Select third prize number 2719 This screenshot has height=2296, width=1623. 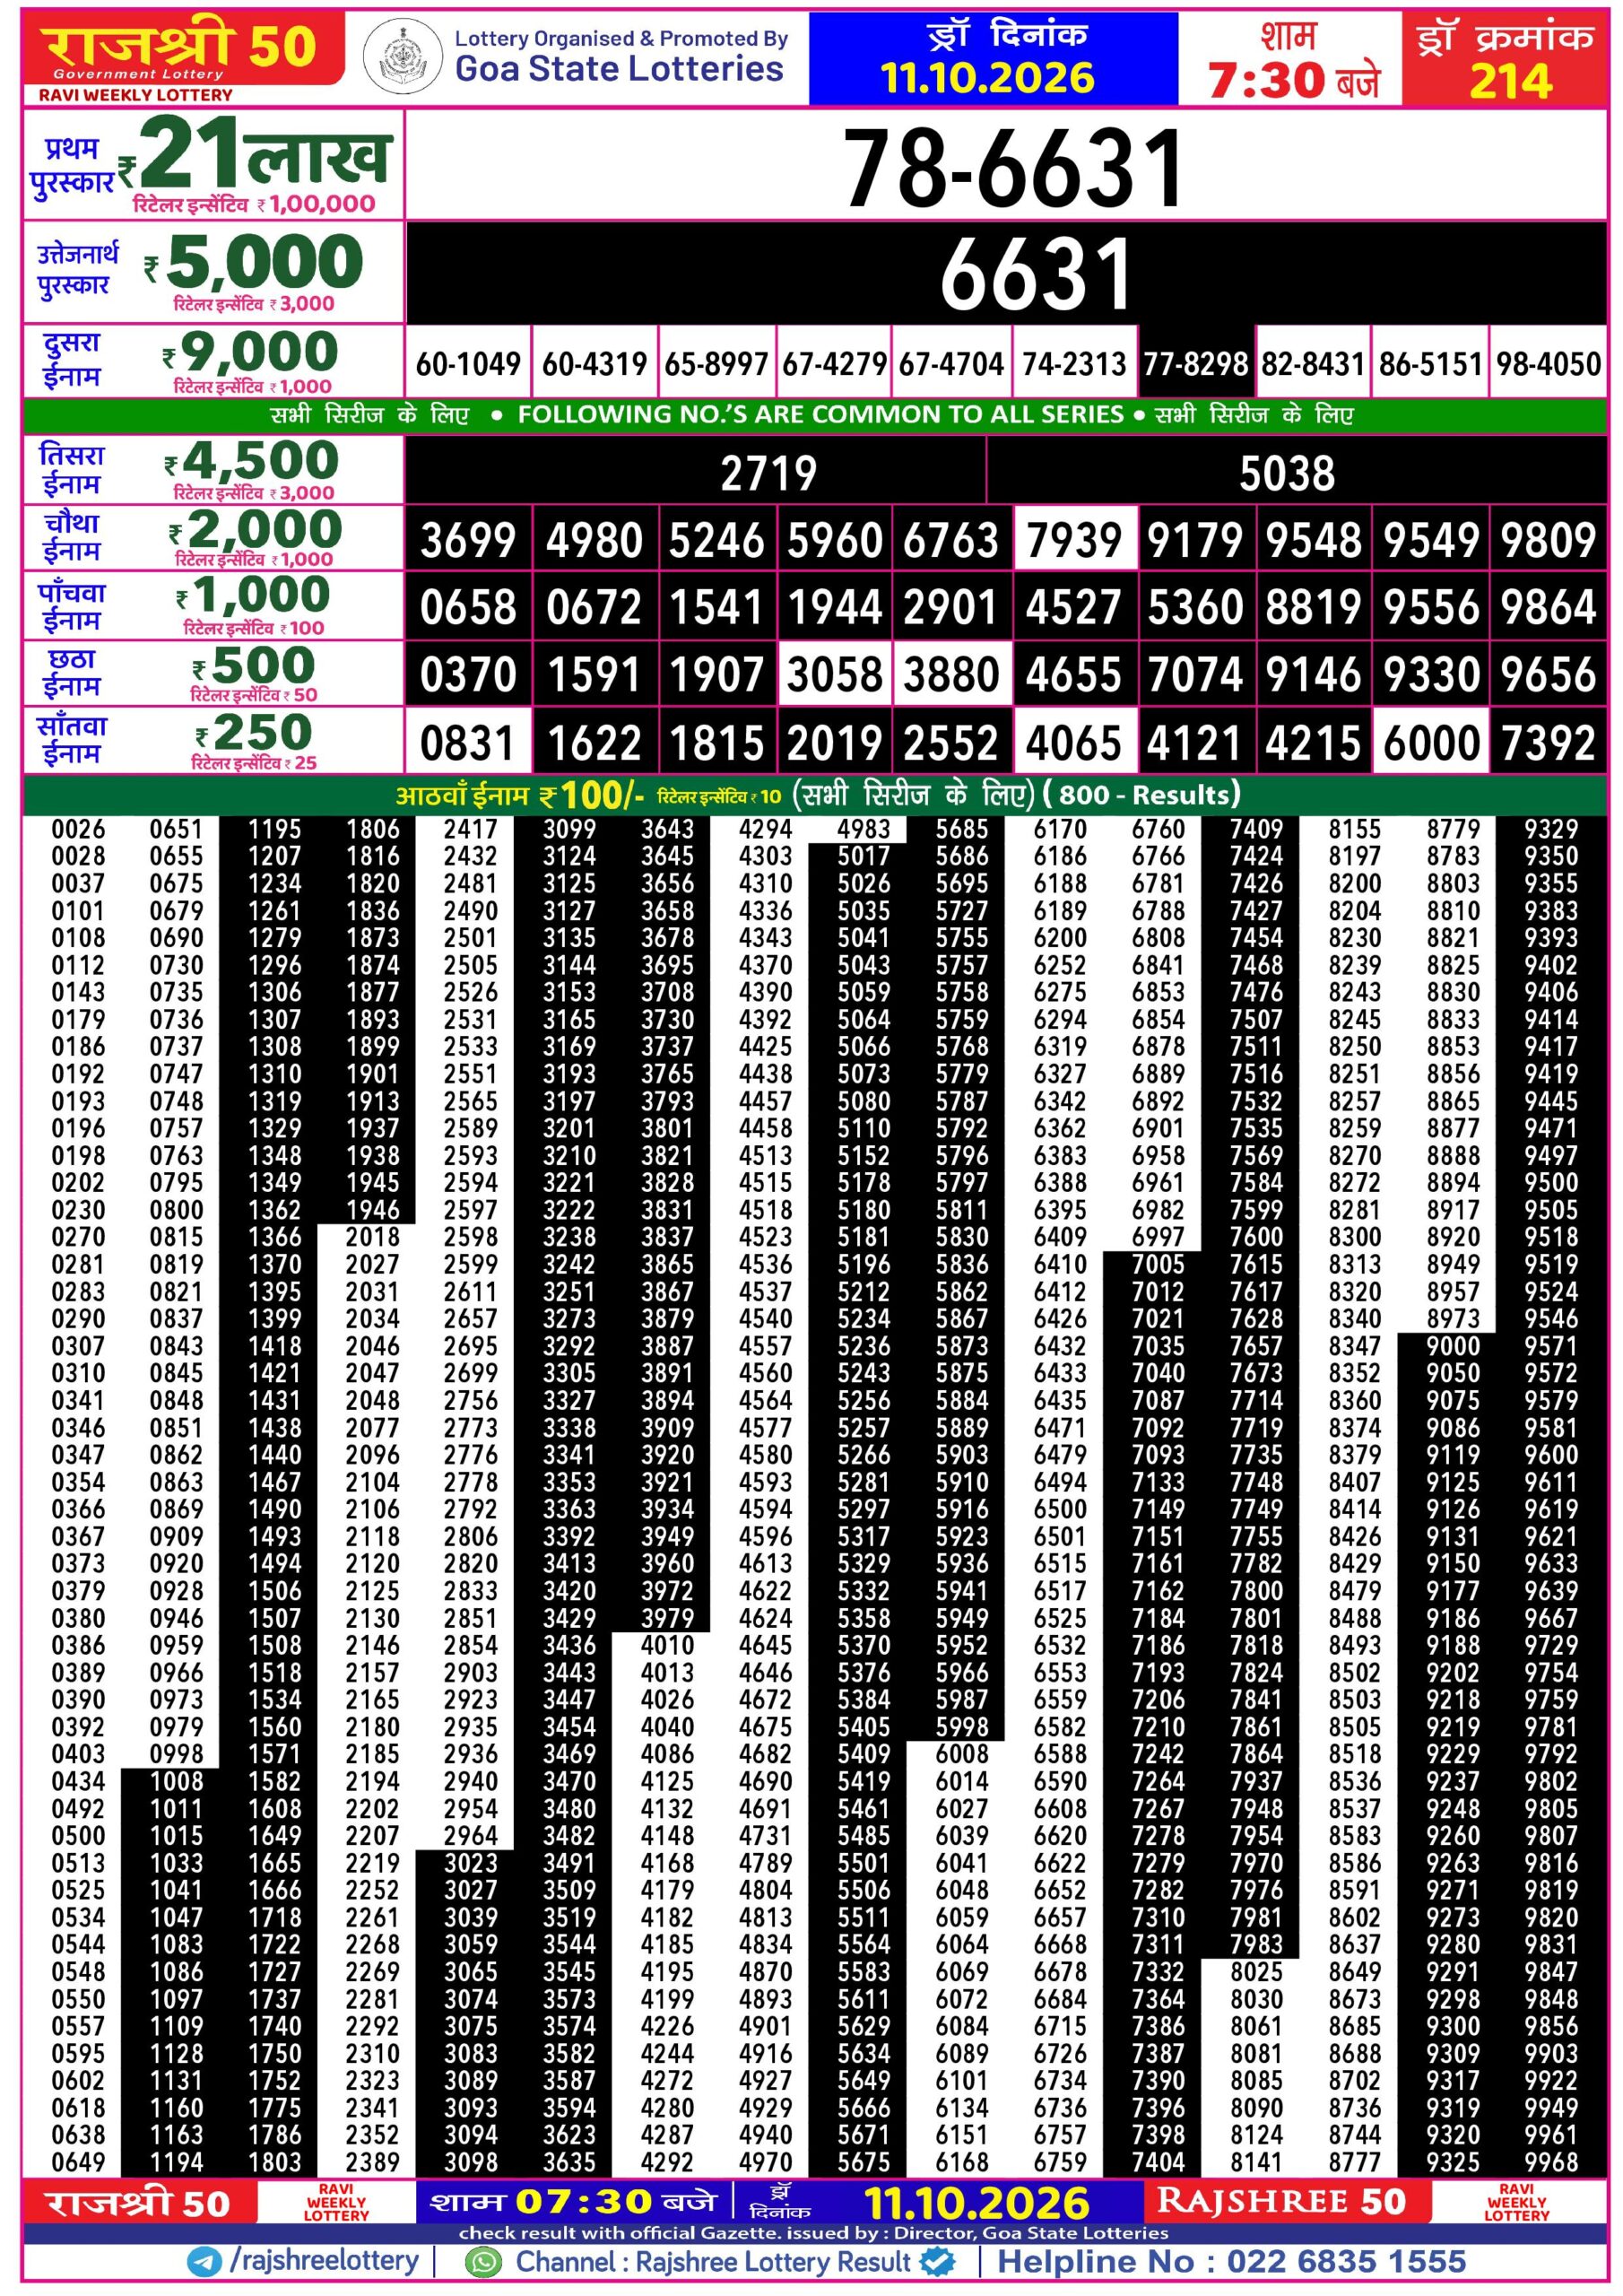click(x=768, y=473)
